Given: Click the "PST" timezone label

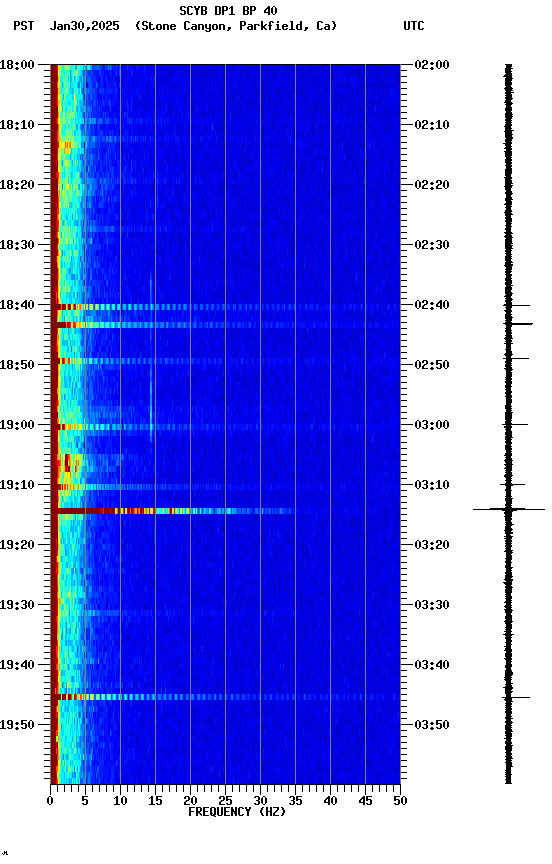Looking at the screenshot, I should 24,26.
